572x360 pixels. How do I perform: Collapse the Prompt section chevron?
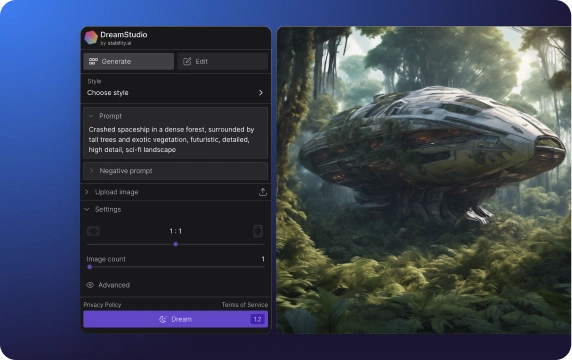point(91,116)
